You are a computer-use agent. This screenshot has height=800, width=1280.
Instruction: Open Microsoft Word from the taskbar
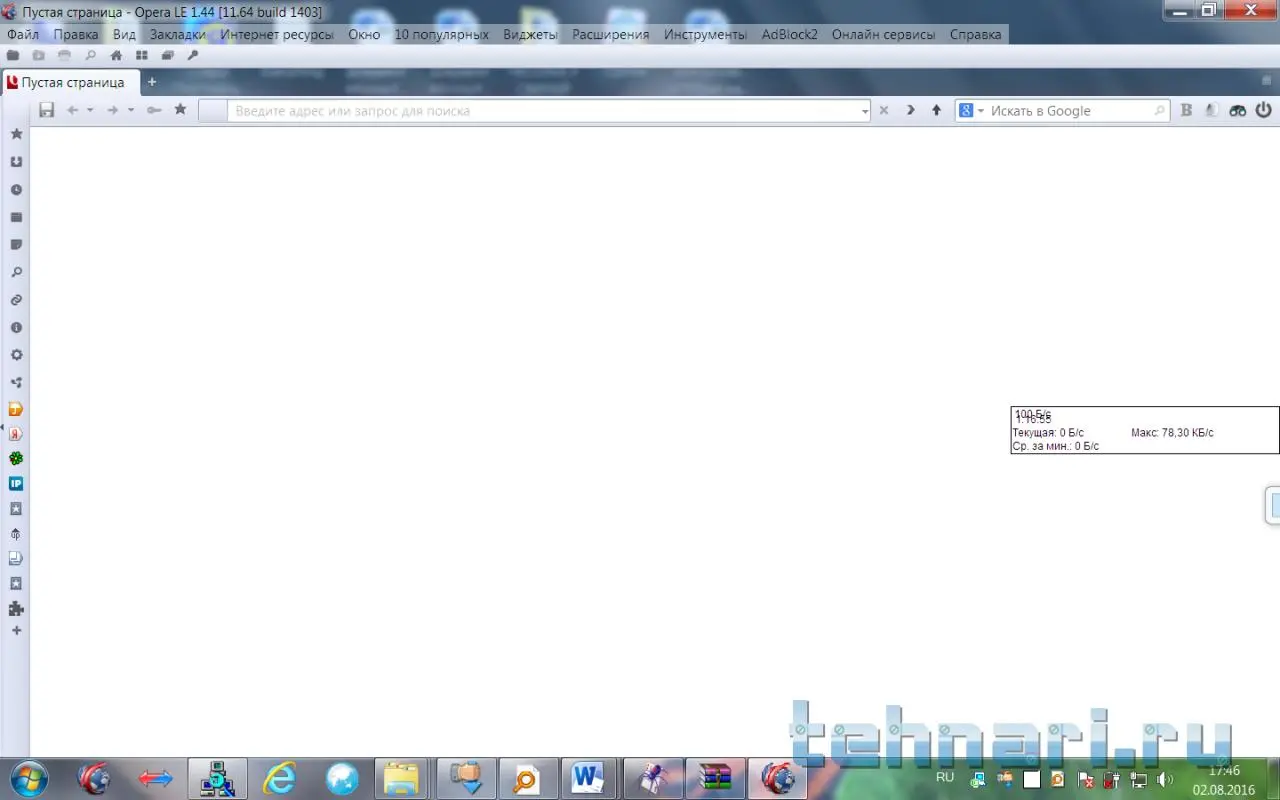coord(588,777)
